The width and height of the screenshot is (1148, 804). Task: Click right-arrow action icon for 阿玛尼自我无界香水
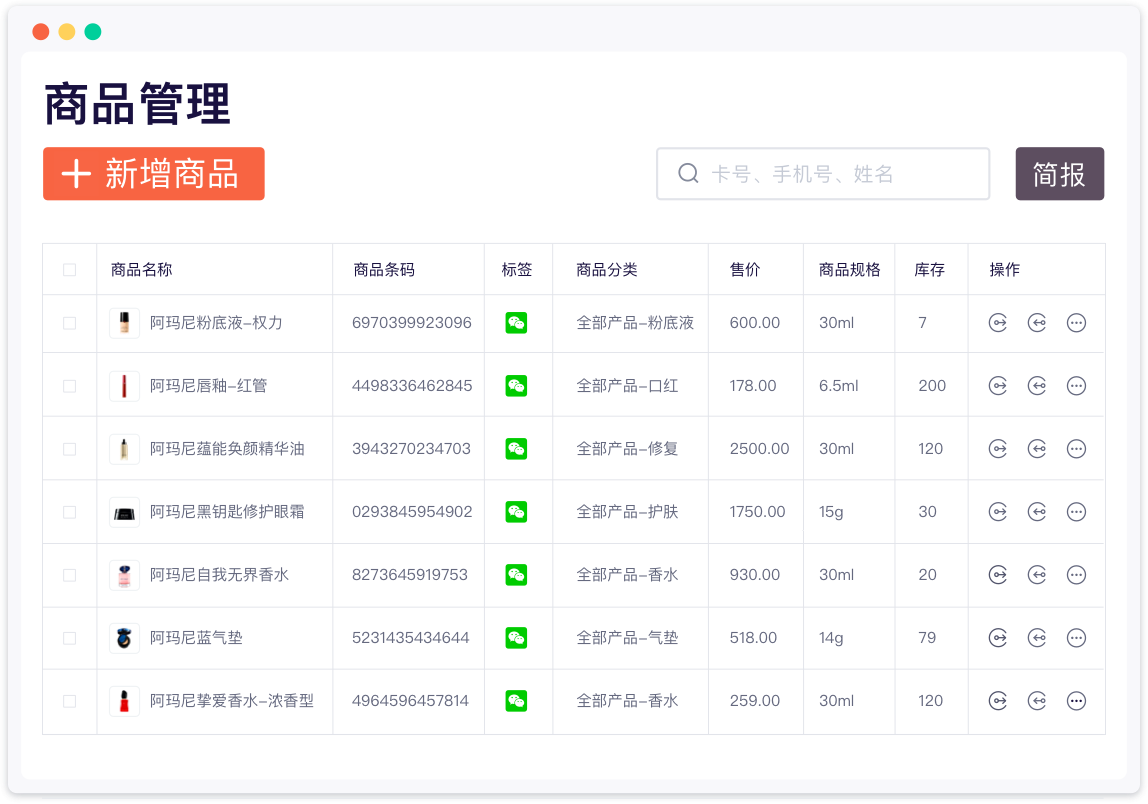(997, 575)
